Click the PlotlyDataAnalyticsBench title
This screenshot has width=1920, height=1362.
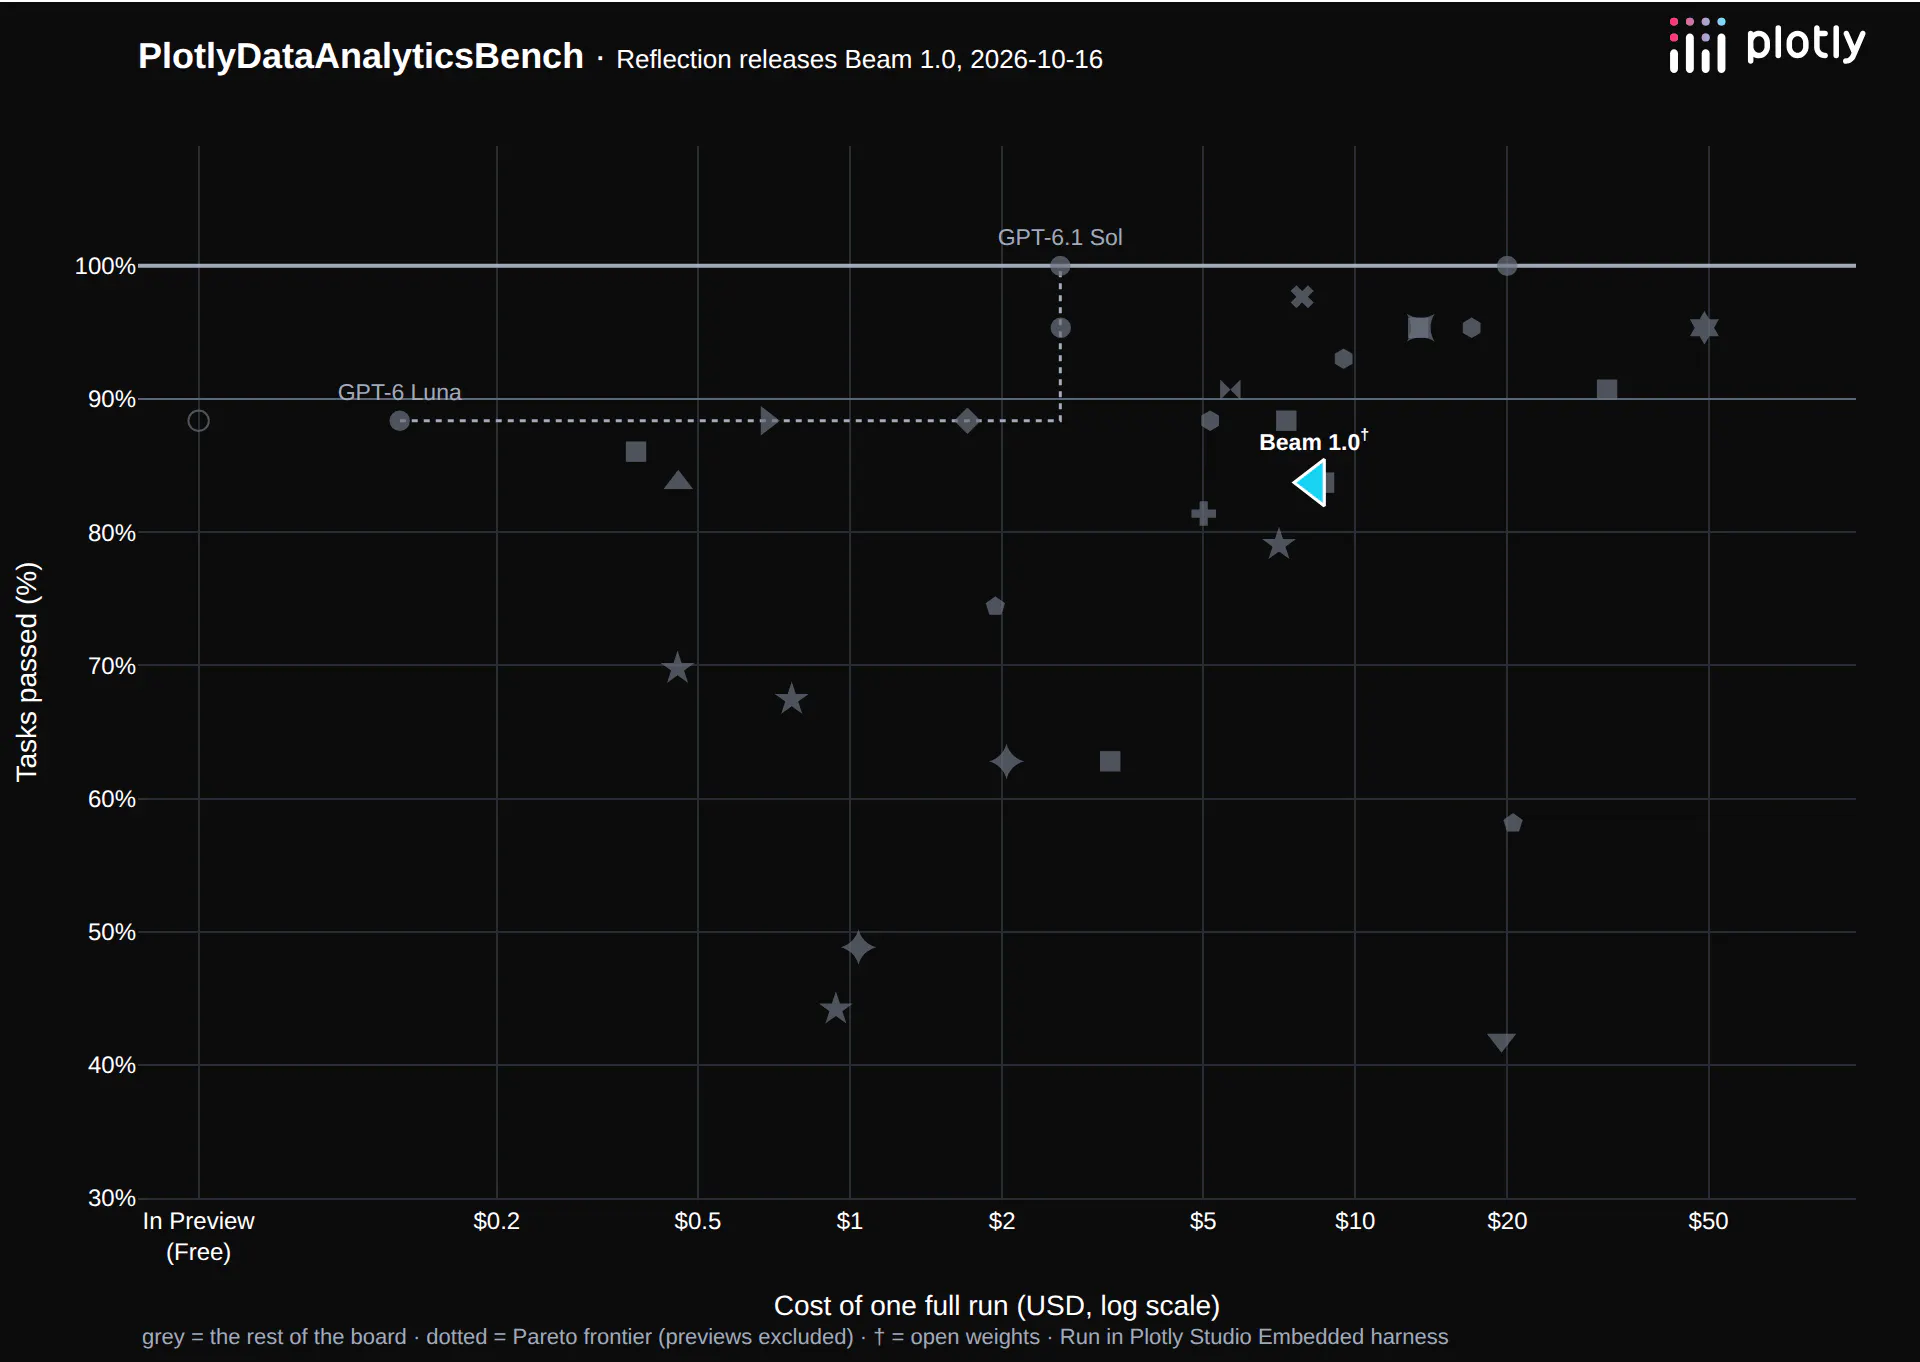click(x=361, y=57)
